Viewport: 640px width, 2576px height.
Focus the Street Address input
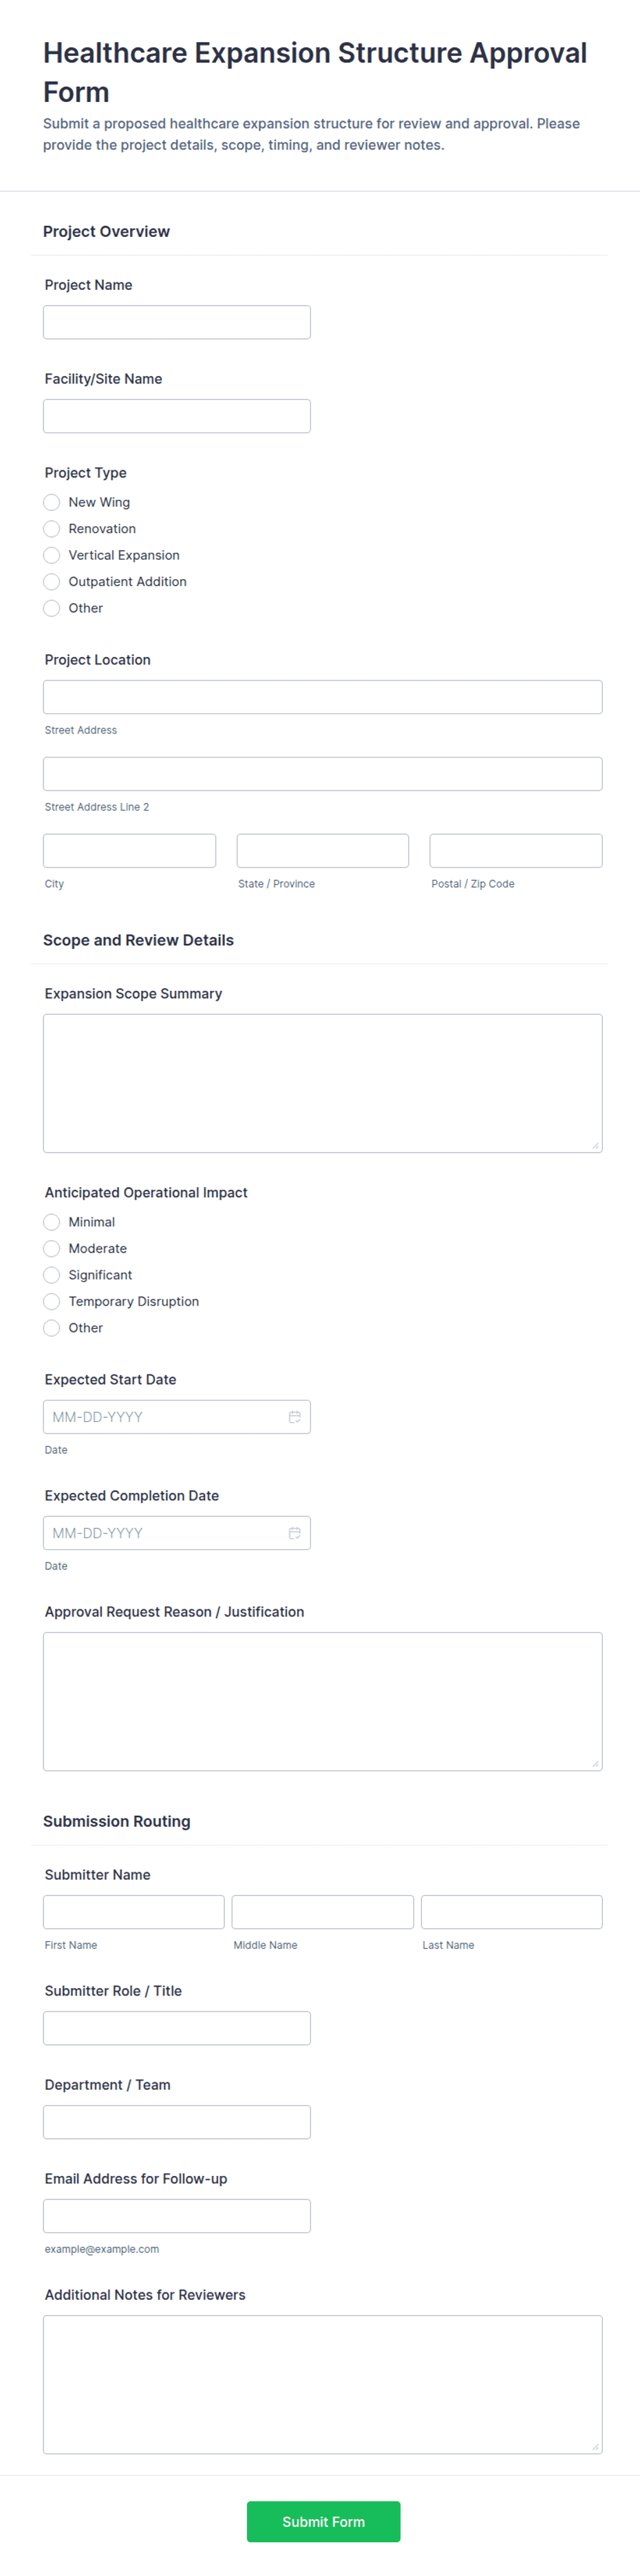(x=322, y=697)
